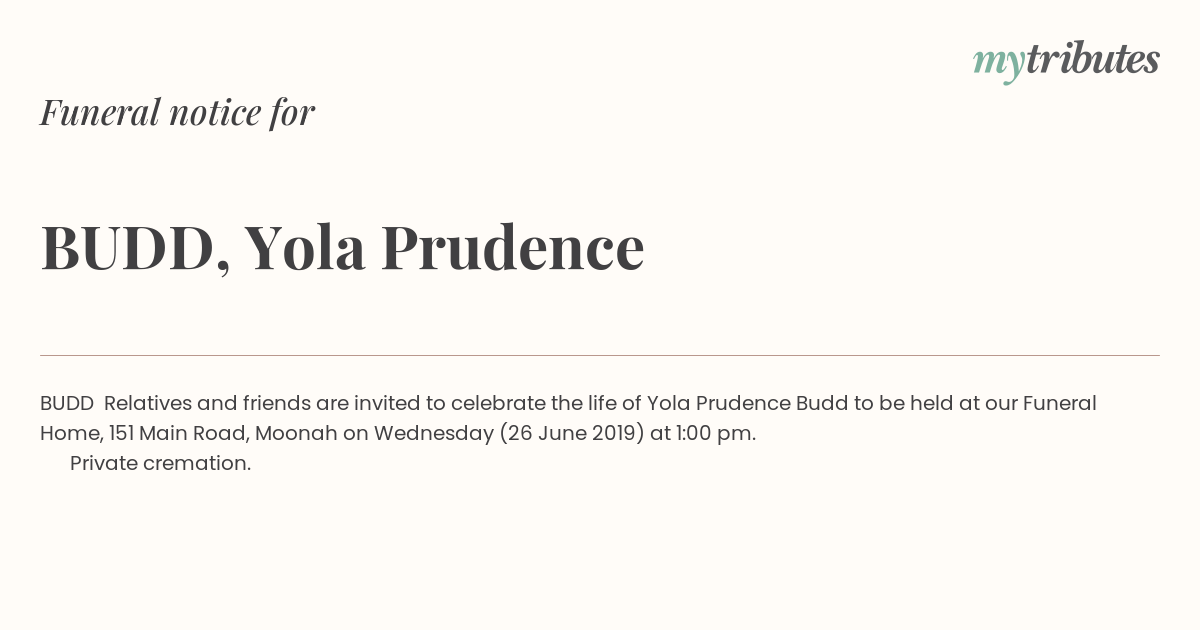Viewport: 1200px width, 630px height.
Task: Click the horizontal divider line below the title
Action: [x=600, y=355]
